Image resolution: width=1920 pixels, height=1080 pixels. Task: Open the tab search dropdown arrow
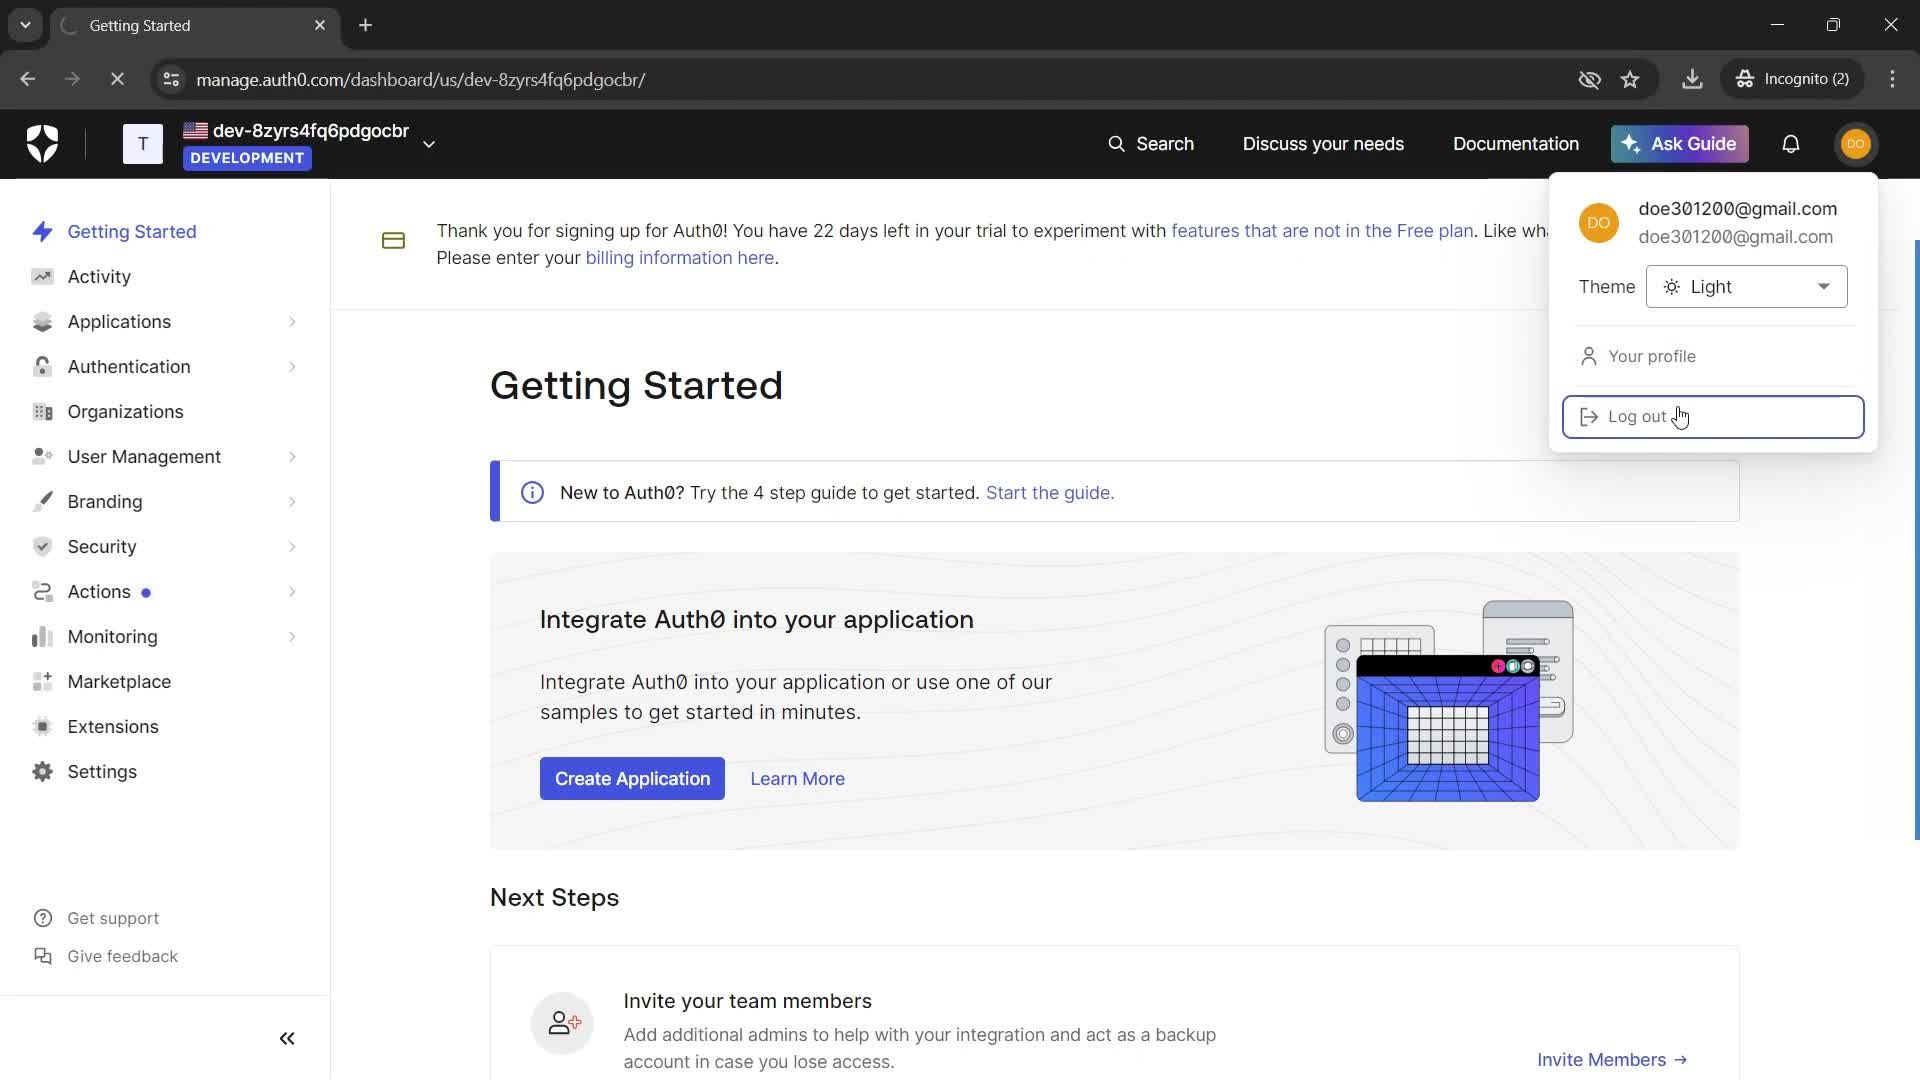coord(25,25)
